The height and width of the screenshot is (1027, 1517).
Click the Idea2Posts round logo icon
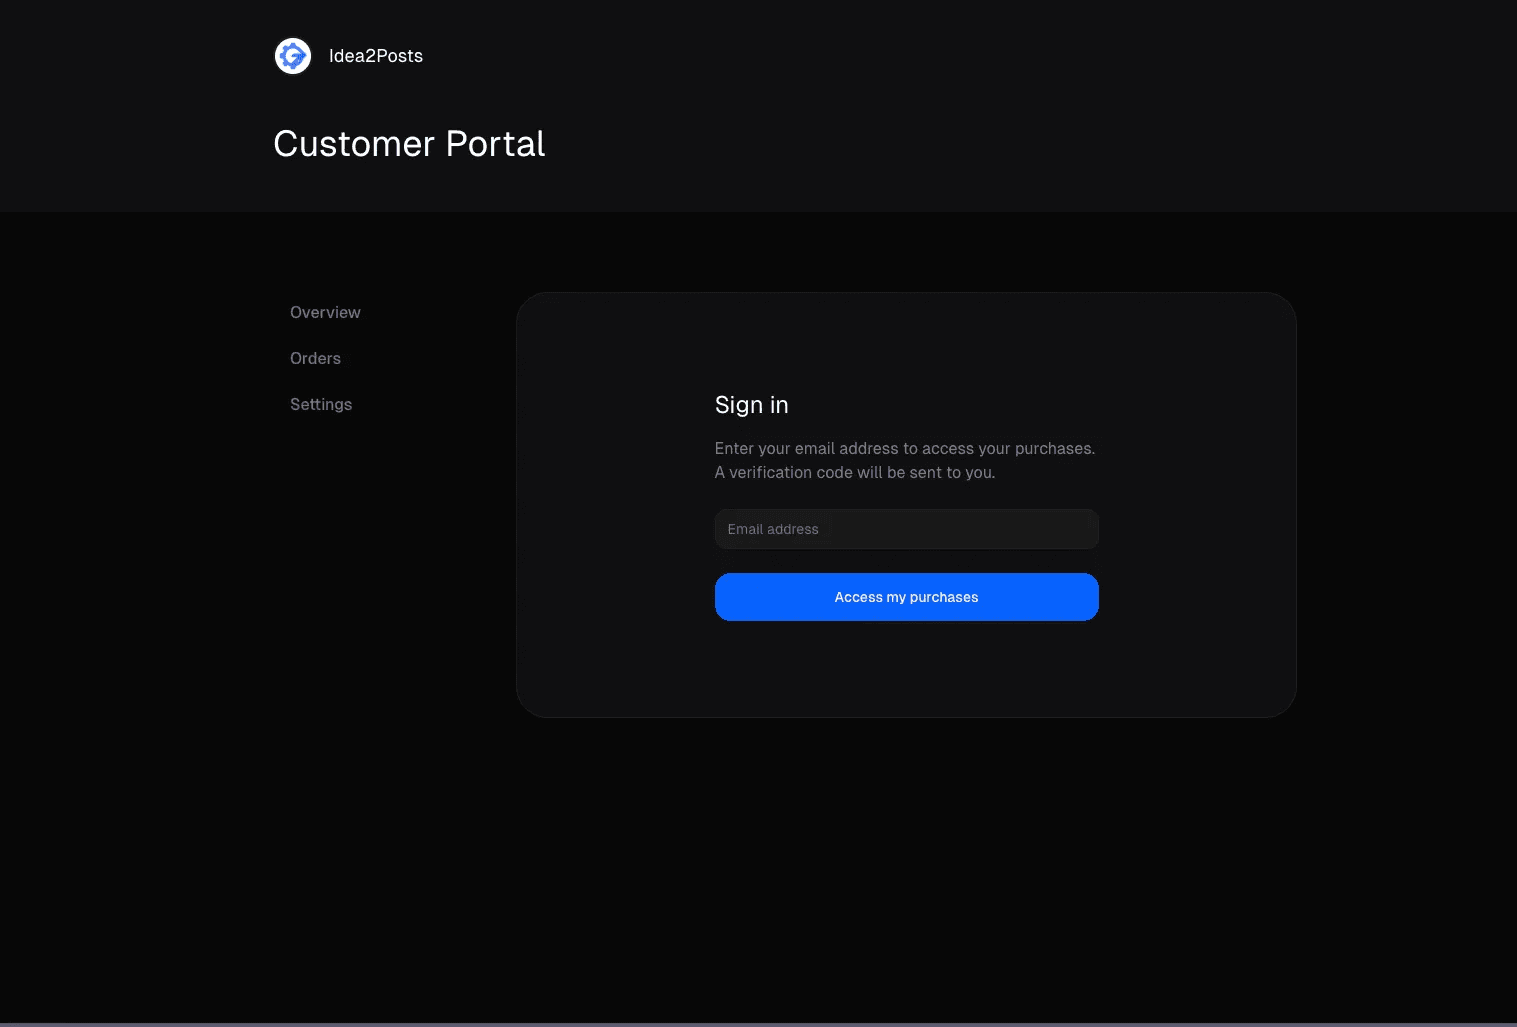tap(293, 56)
